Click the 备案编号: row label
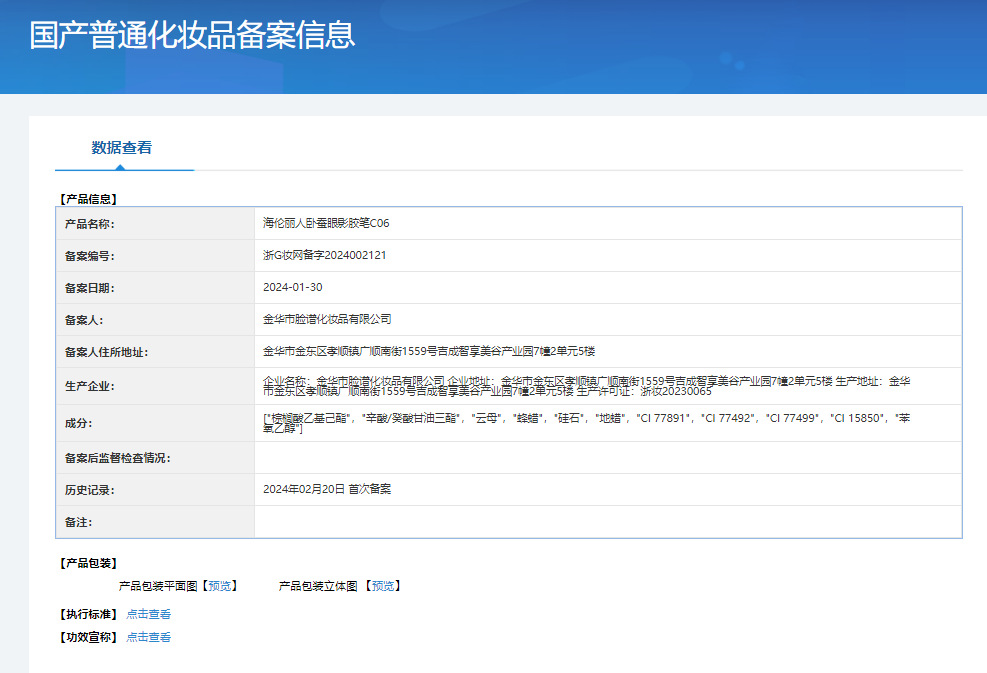 tap(89, 256)
